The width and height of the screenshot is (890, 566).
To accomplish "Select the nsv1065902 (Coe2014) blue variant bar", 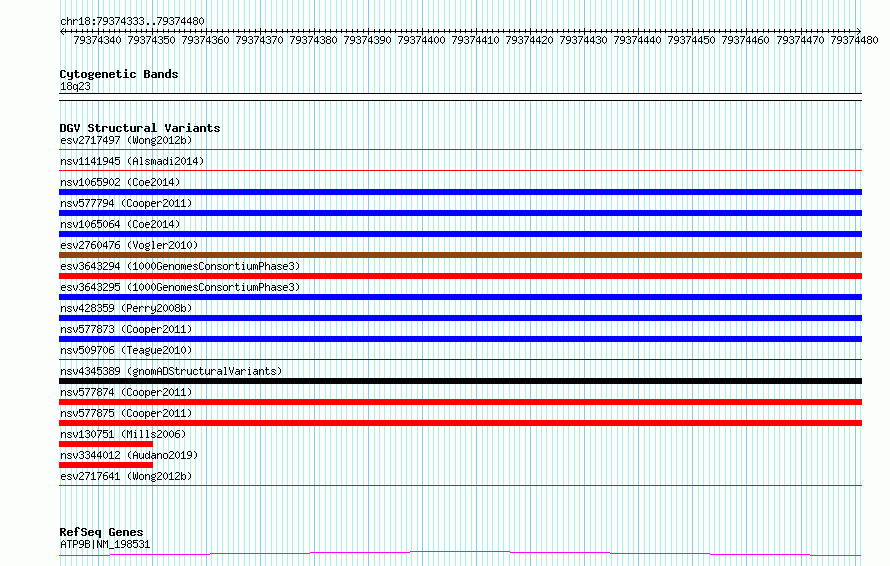I will pyautogui.click(x=460, y=192).
